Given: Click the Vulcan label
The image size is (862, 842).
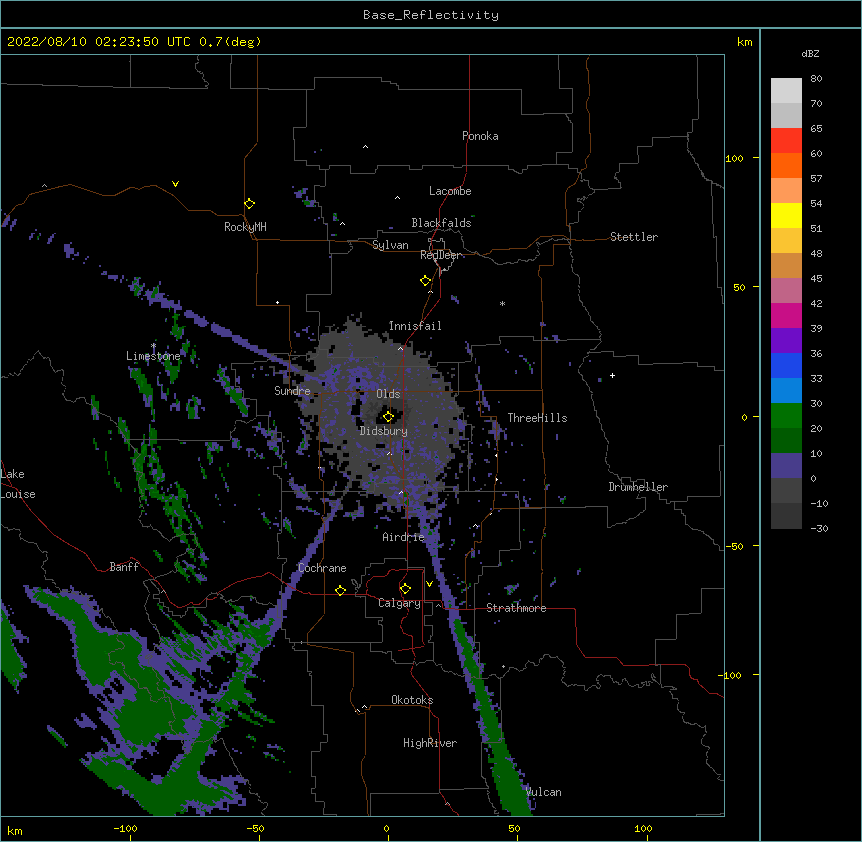Looking at the screenshot, I should 544,792.
